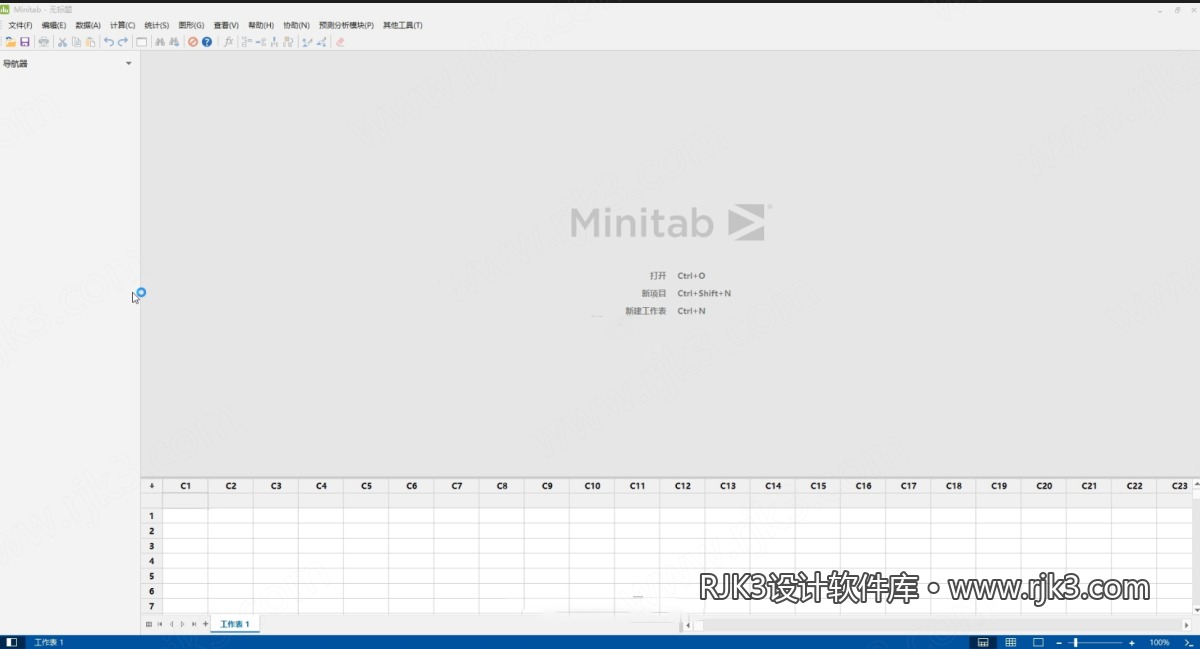Click the zoom out minus button
1200x649 pixels.
pyautogui.click(x=1059, y=642)
